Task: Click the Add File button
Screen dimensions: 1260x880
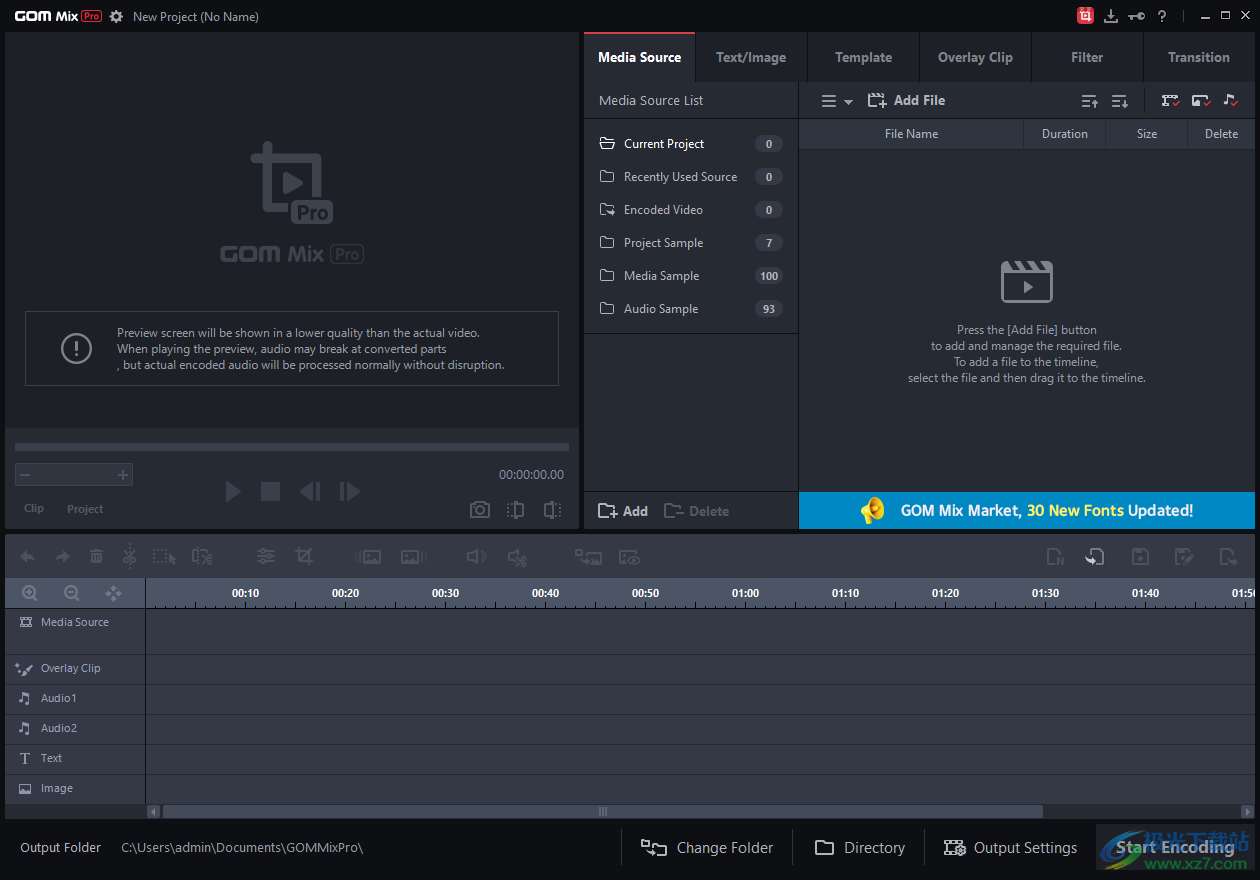Action: [906, 100]
